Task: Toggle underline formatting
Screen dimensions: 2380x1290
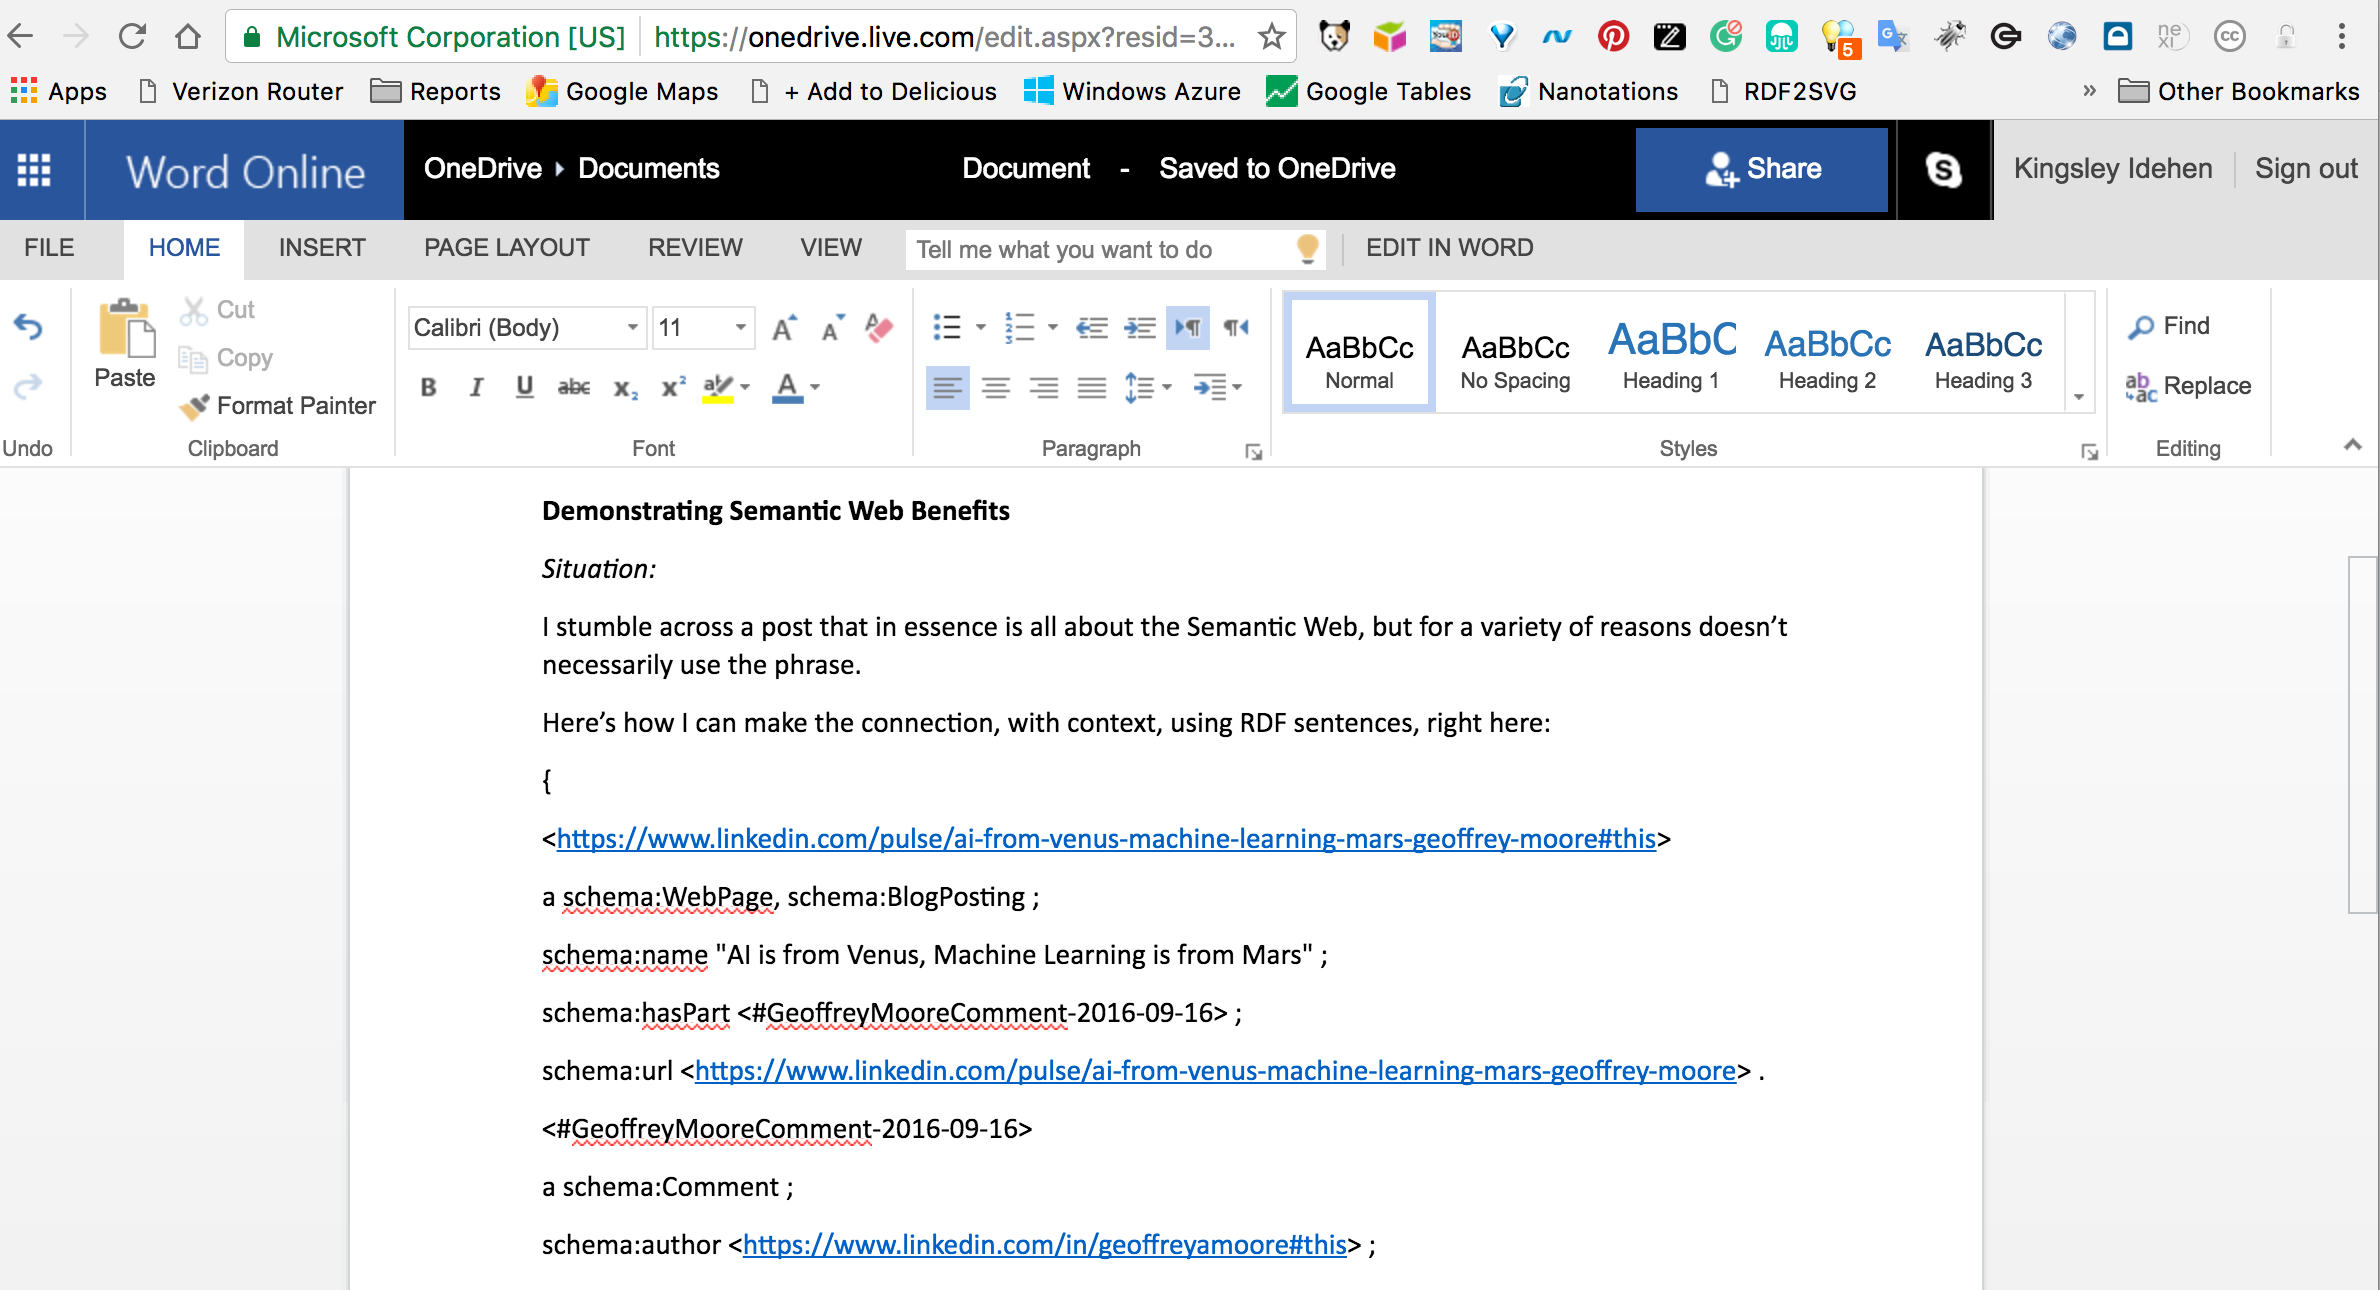Action: pos(524,387)
